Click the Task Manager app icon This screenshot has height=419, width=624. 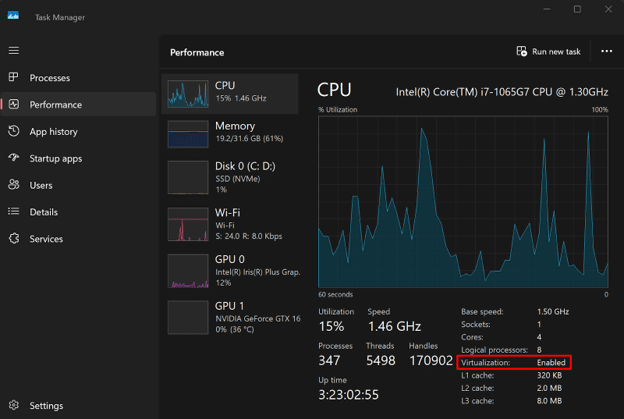coord(14,16)
